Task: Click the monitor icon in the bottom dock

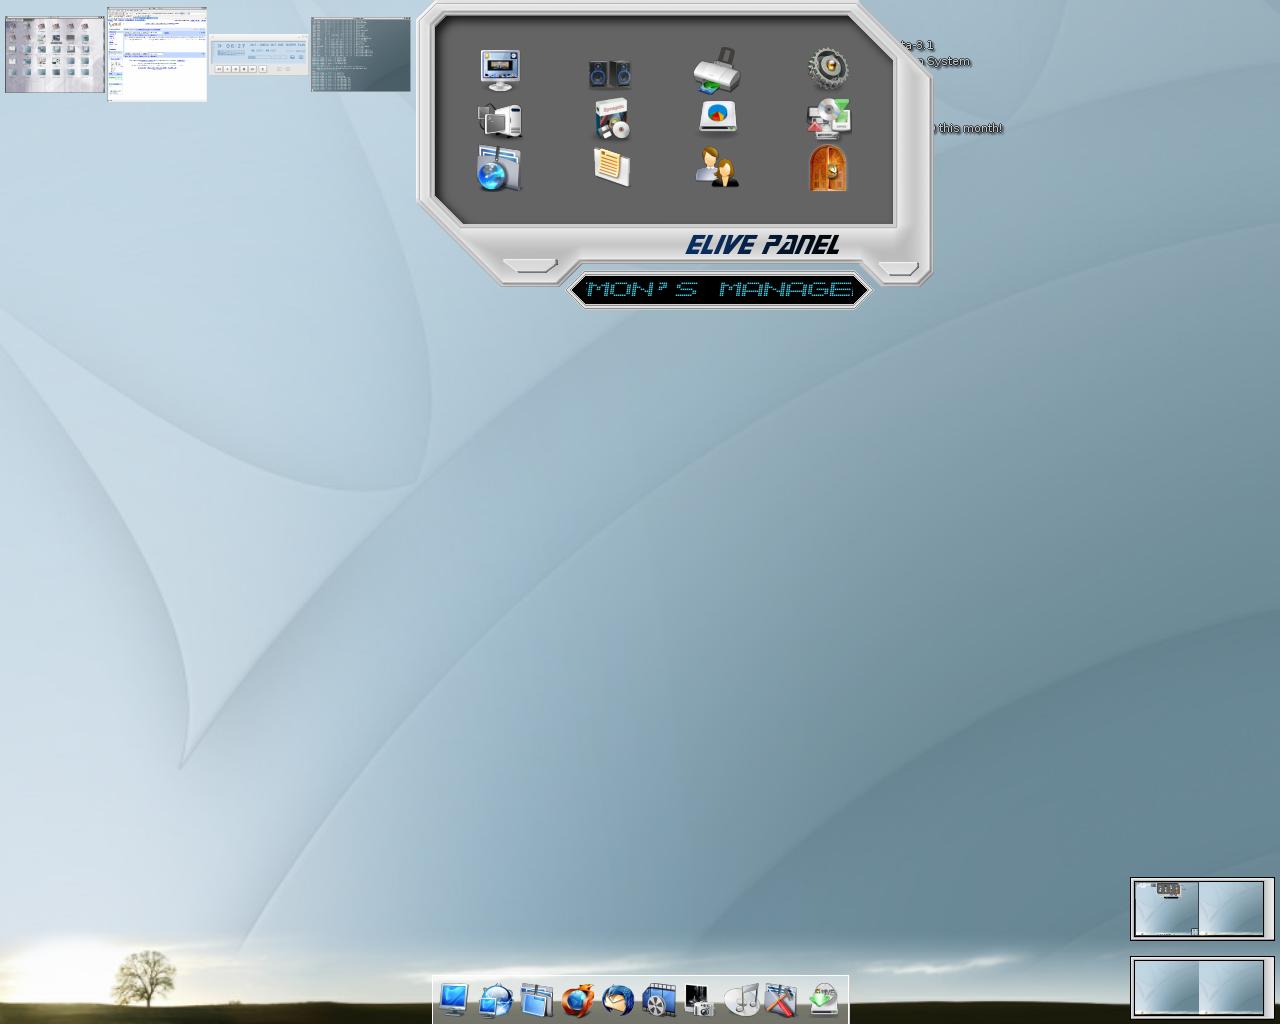Action: pos(453,999)
